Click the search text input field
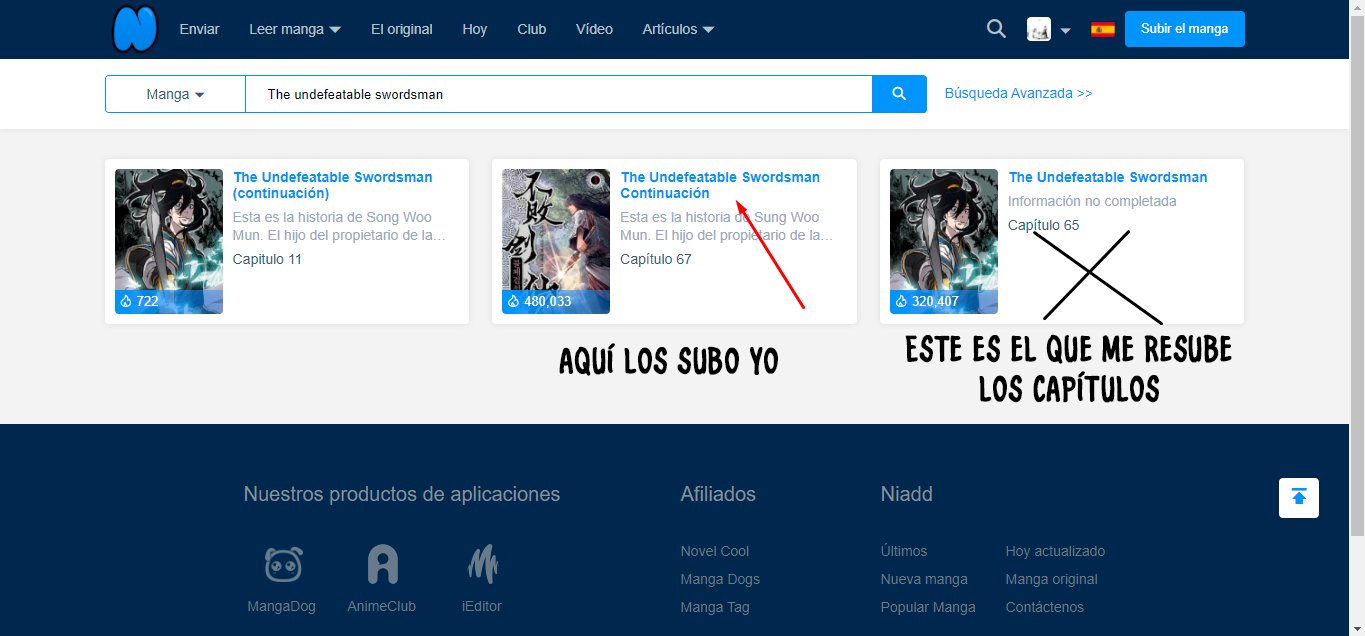Image resolution: width=1365 pixels, height=636 pixels. click(x=558, y=94)
